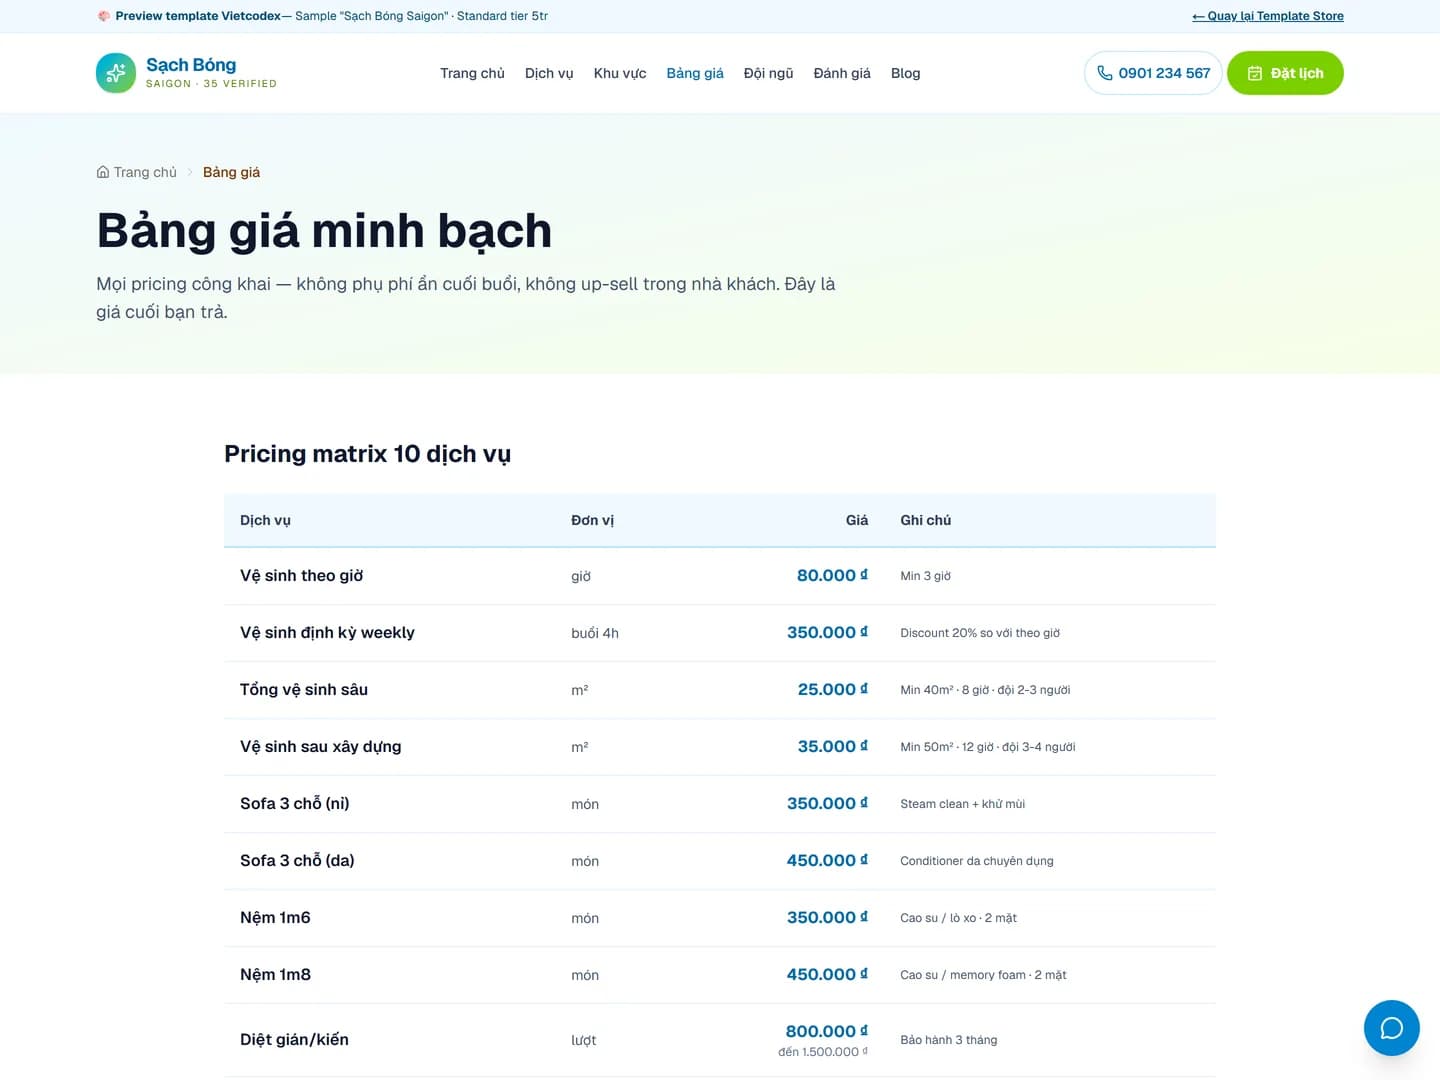
Task: Open the Đánh giá menu item
Action: (842, 73)
